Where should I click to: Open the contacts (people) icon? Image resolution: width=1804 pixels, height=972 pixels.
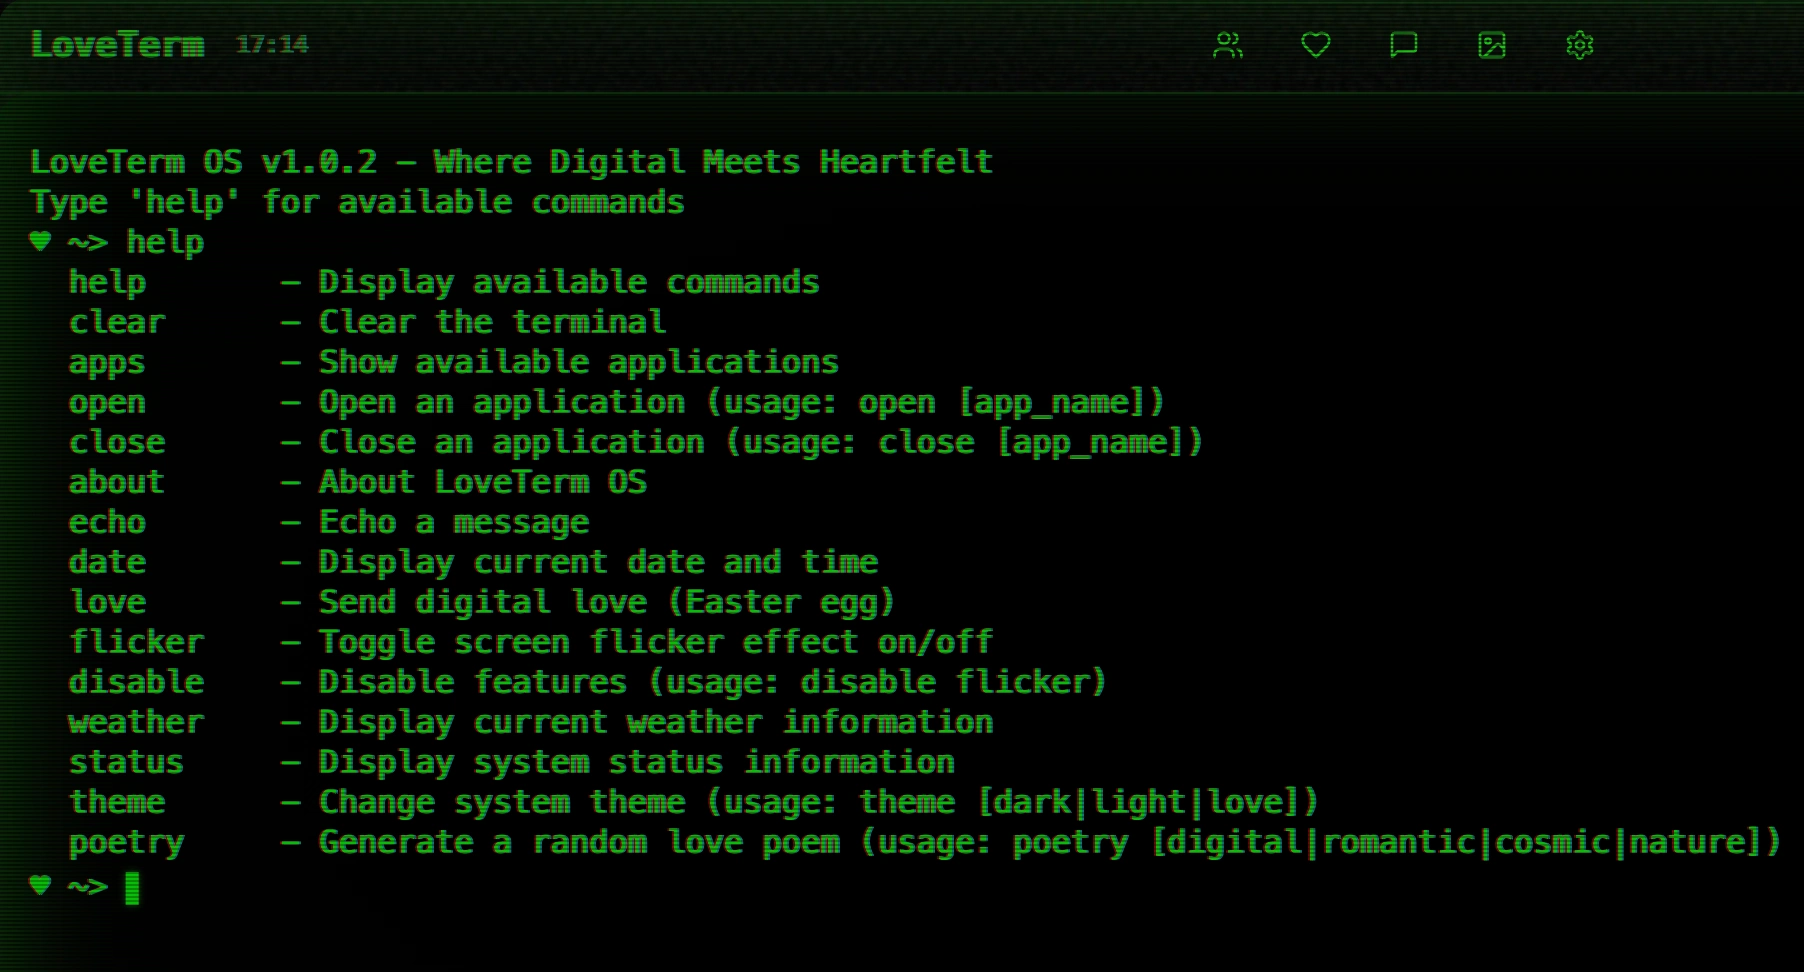[1227, 45]
